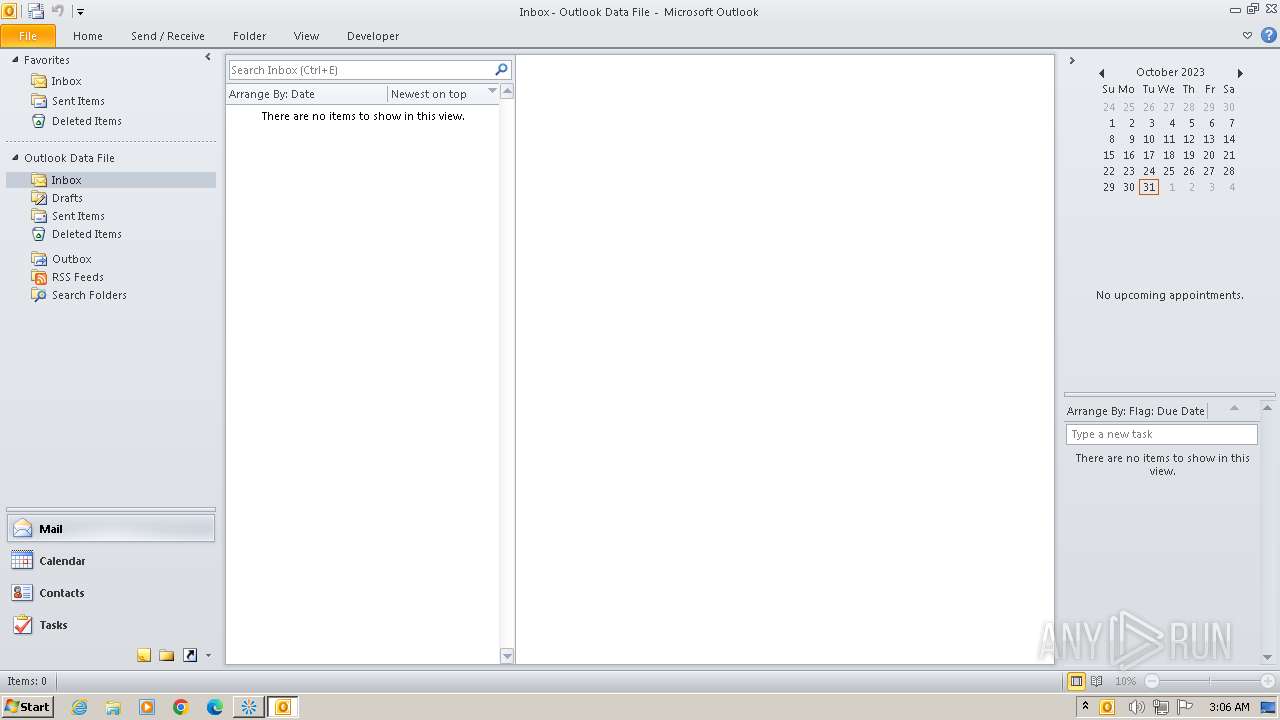Switch to the Mail module

(111, 529)
